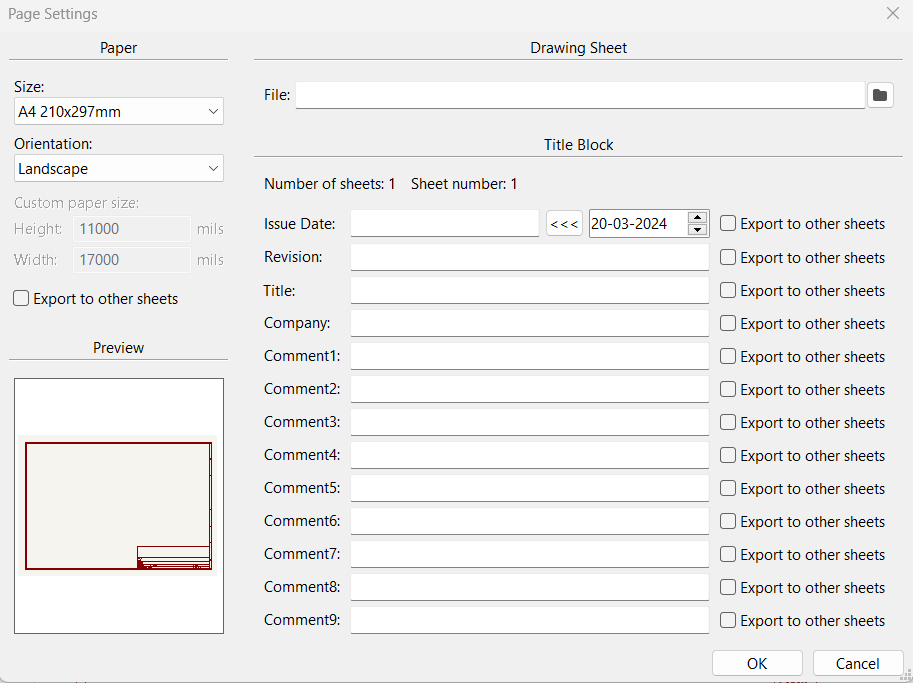This screenshot has height=683, width=913.
Task: Select the Revision input box
Action: [529, 257]
